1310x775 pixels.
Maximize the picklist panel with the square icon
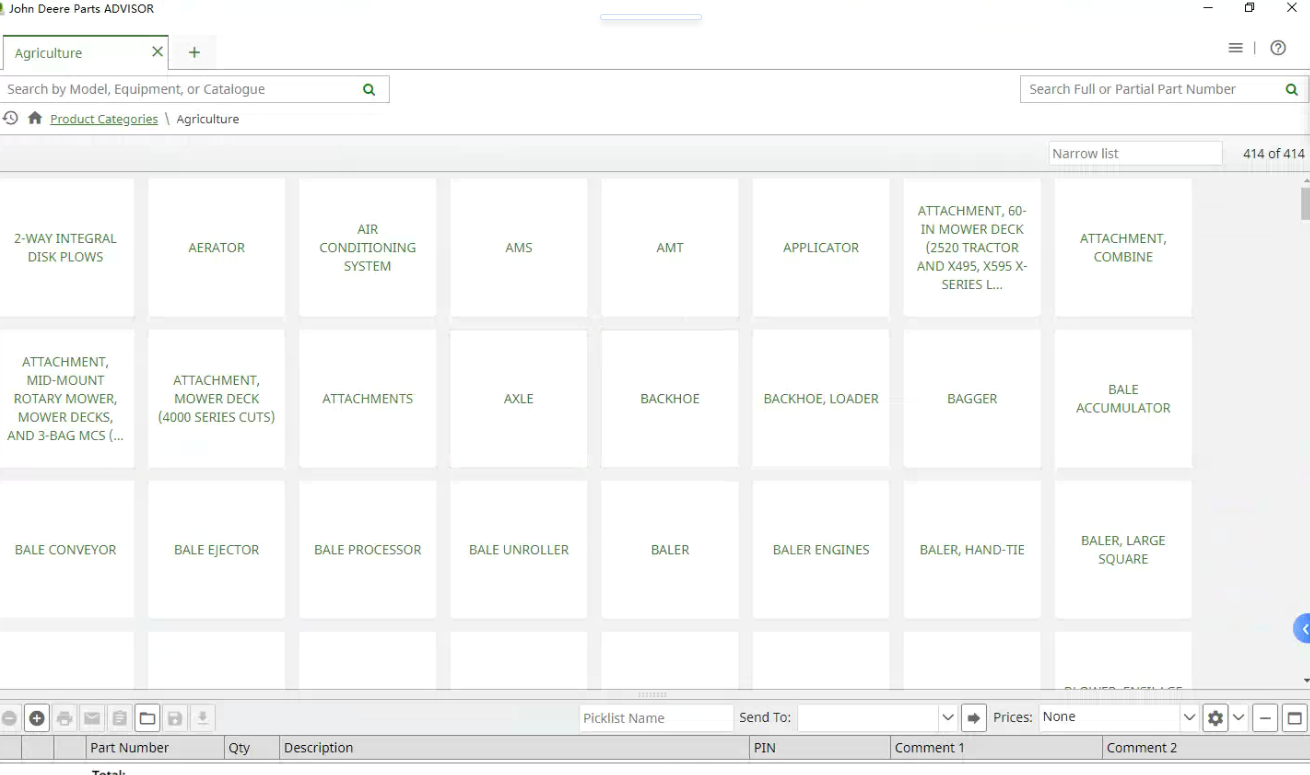[x=1294, y=718]
